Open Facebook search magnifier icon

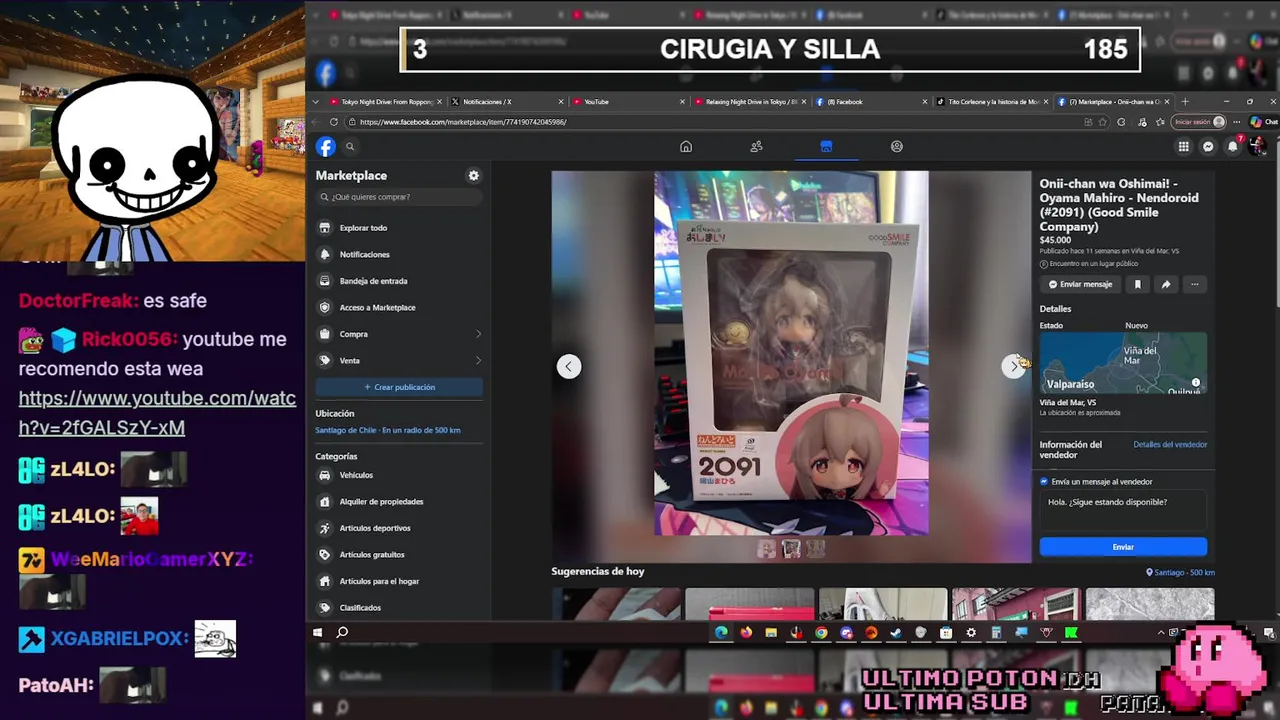[350, 147]
